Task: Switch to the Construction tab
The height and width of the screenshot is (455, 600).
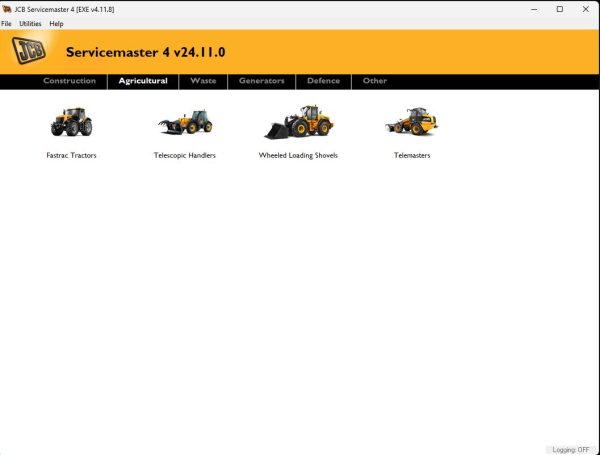Action: [69, 81]
